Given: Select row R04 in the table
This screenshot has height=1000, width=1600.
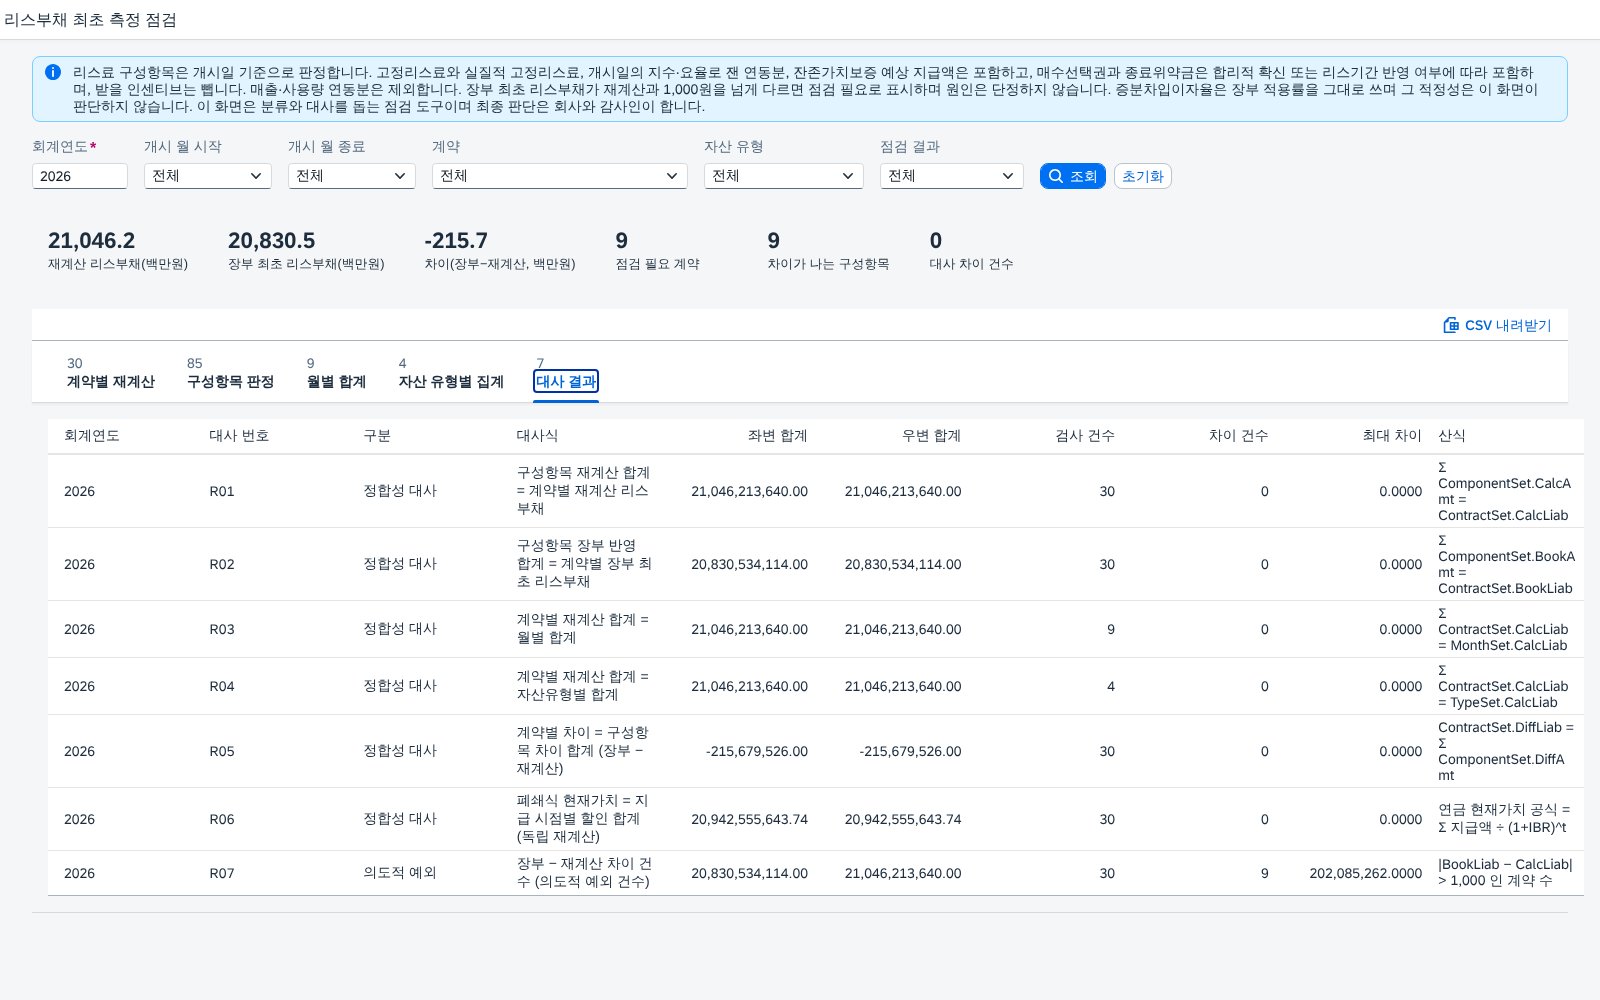Looking at the screenshot, I should 816,686.
